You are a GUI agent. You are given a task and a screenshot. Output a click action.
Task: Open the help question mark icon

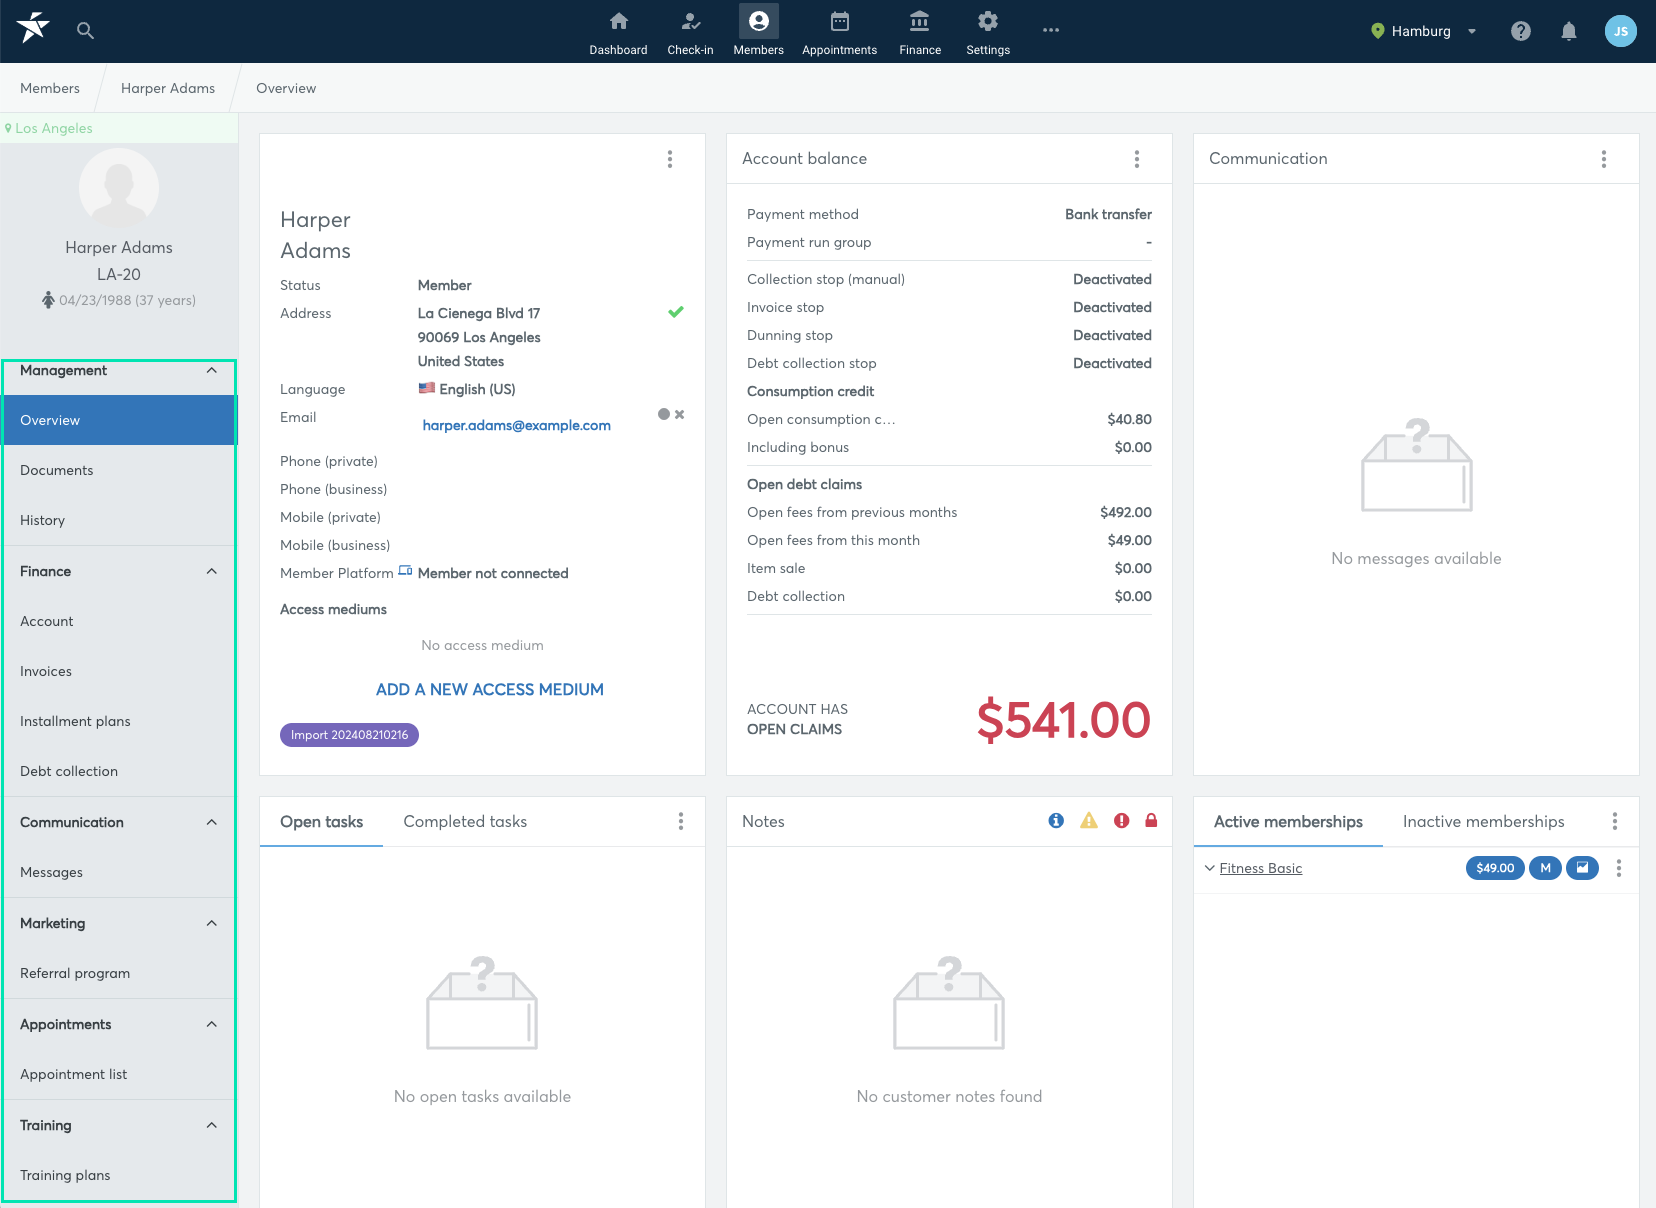1520,31
